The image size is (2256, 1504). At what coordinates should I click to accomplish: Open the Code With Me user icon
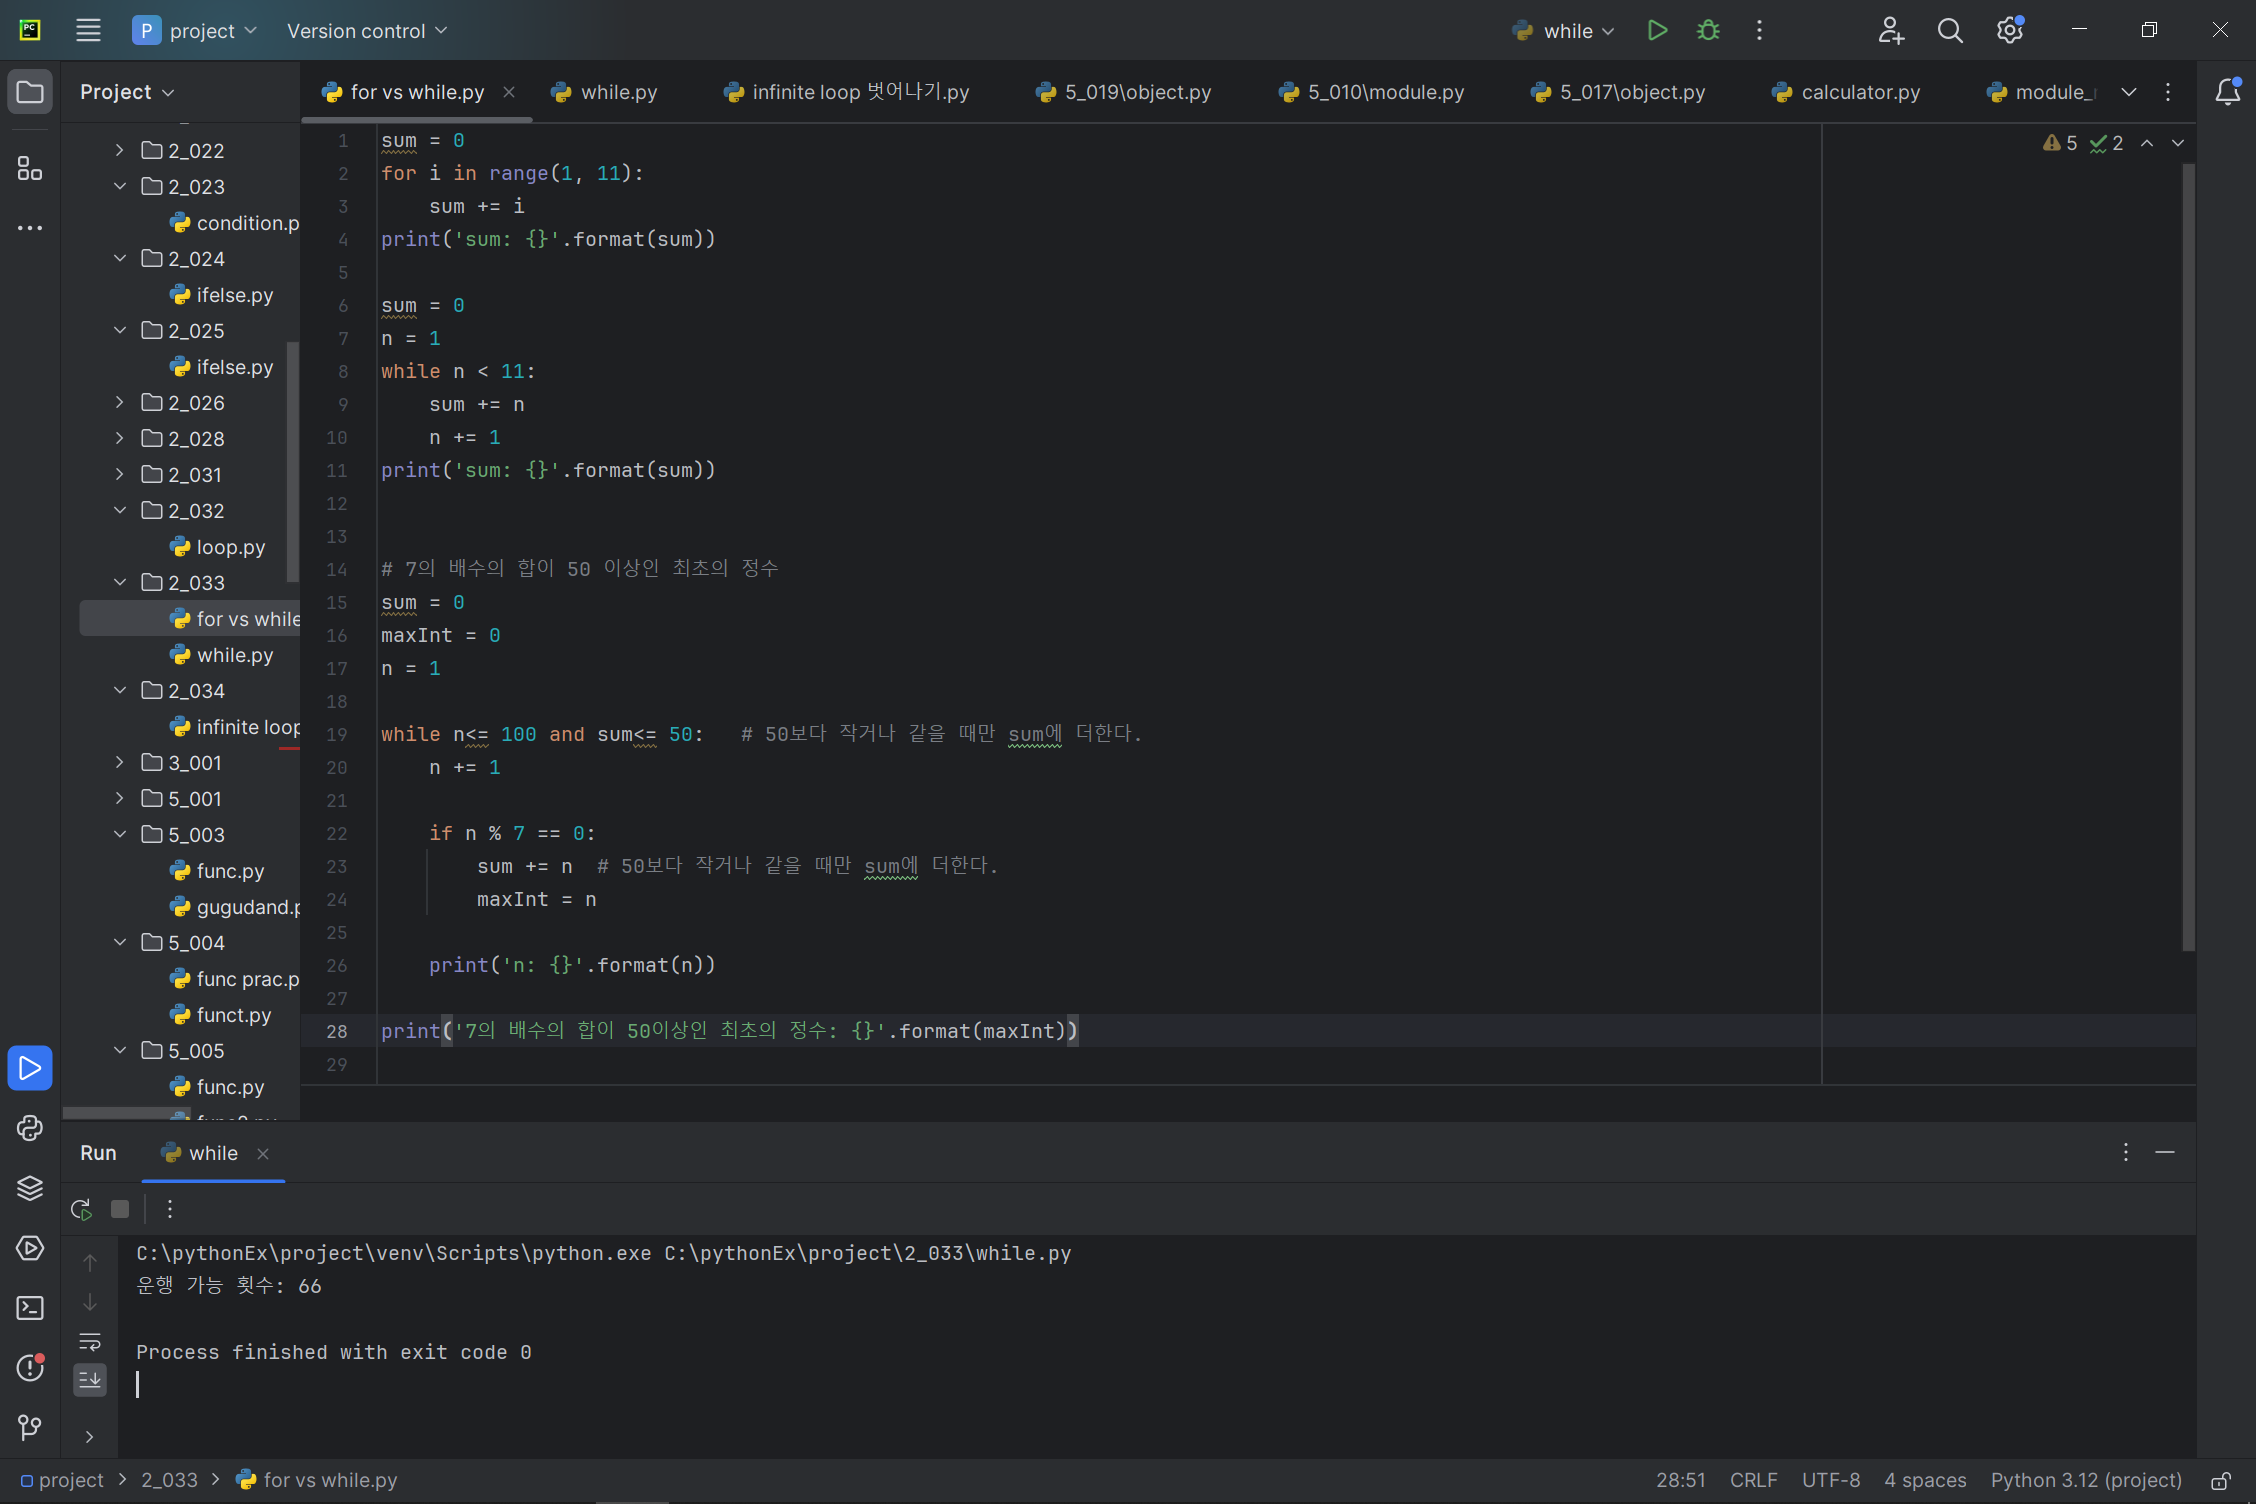pyautogui.click(x=1890, y=31)
